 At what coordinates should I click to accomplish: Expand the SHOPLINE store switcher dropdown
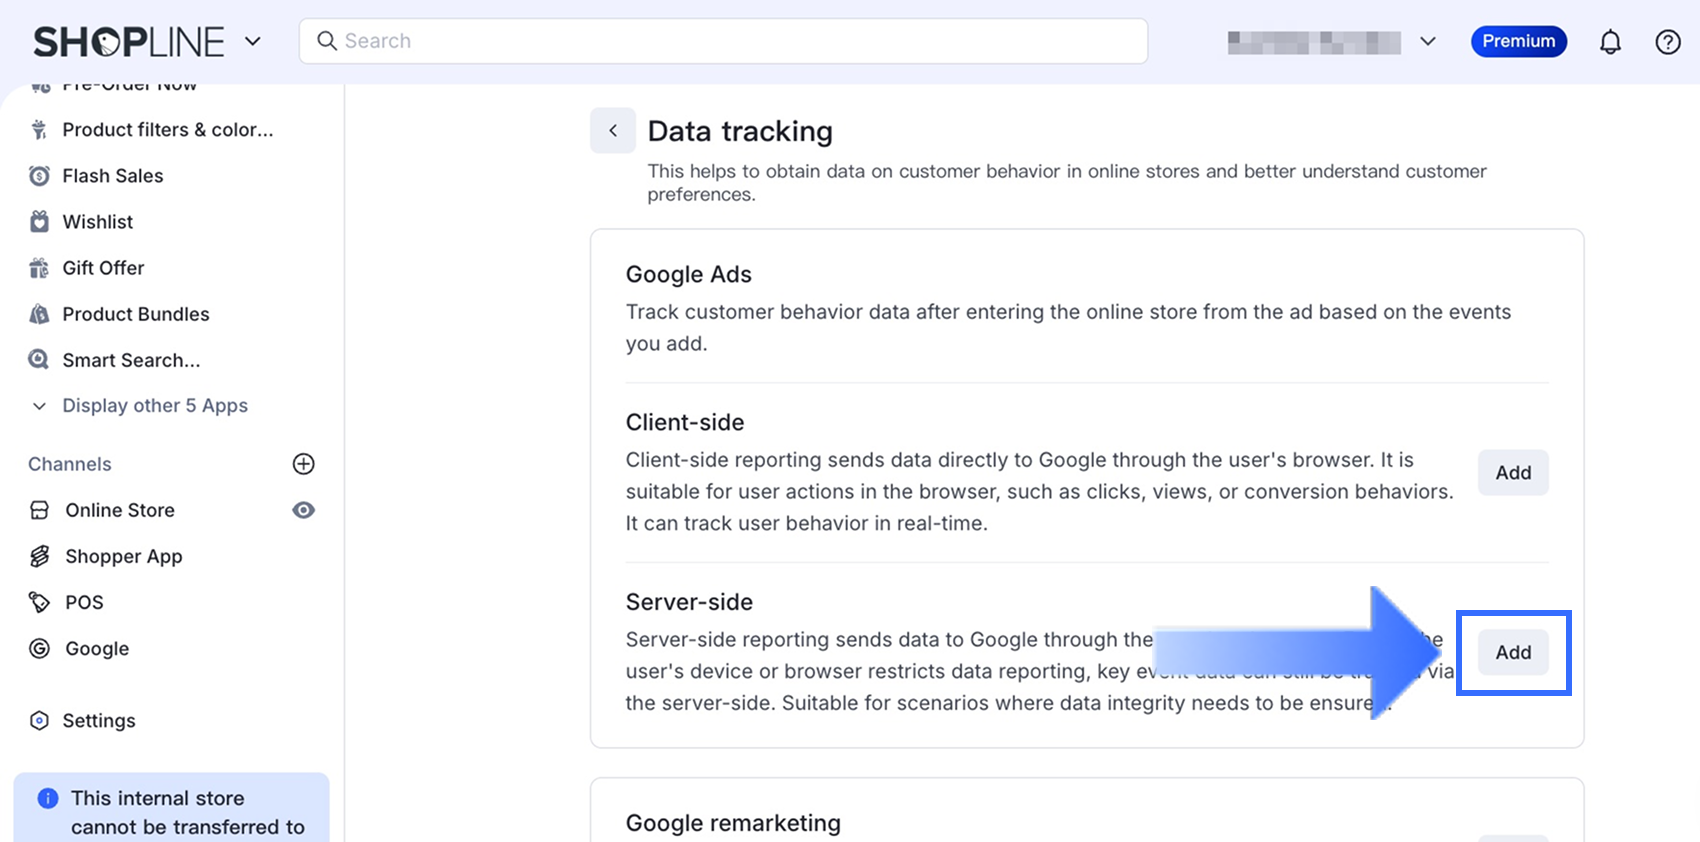(x=253, y=41)
